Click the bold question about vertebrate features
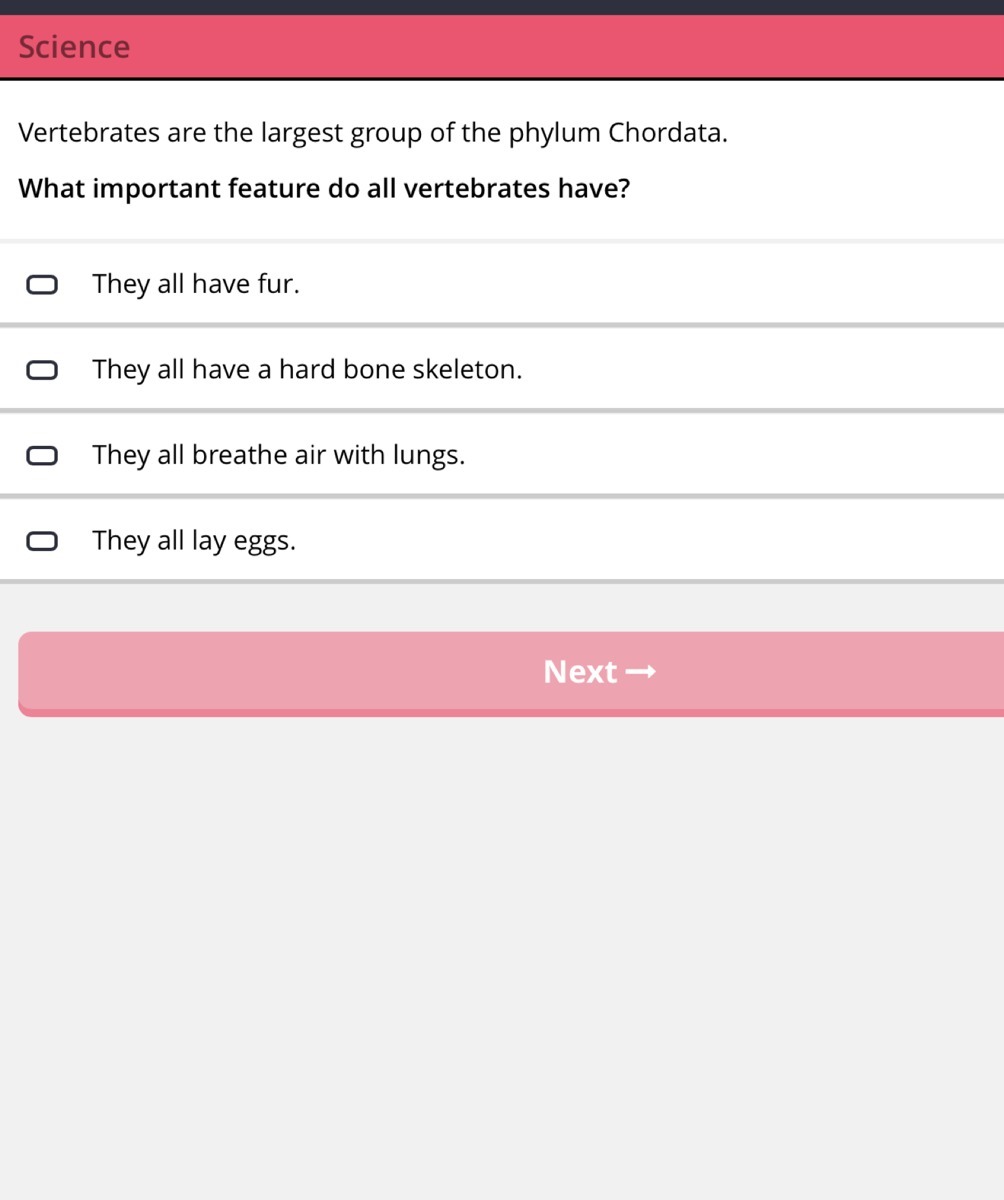This screenshot has width=1004, height=1200. pyautogui.click(x=324, y=189)
